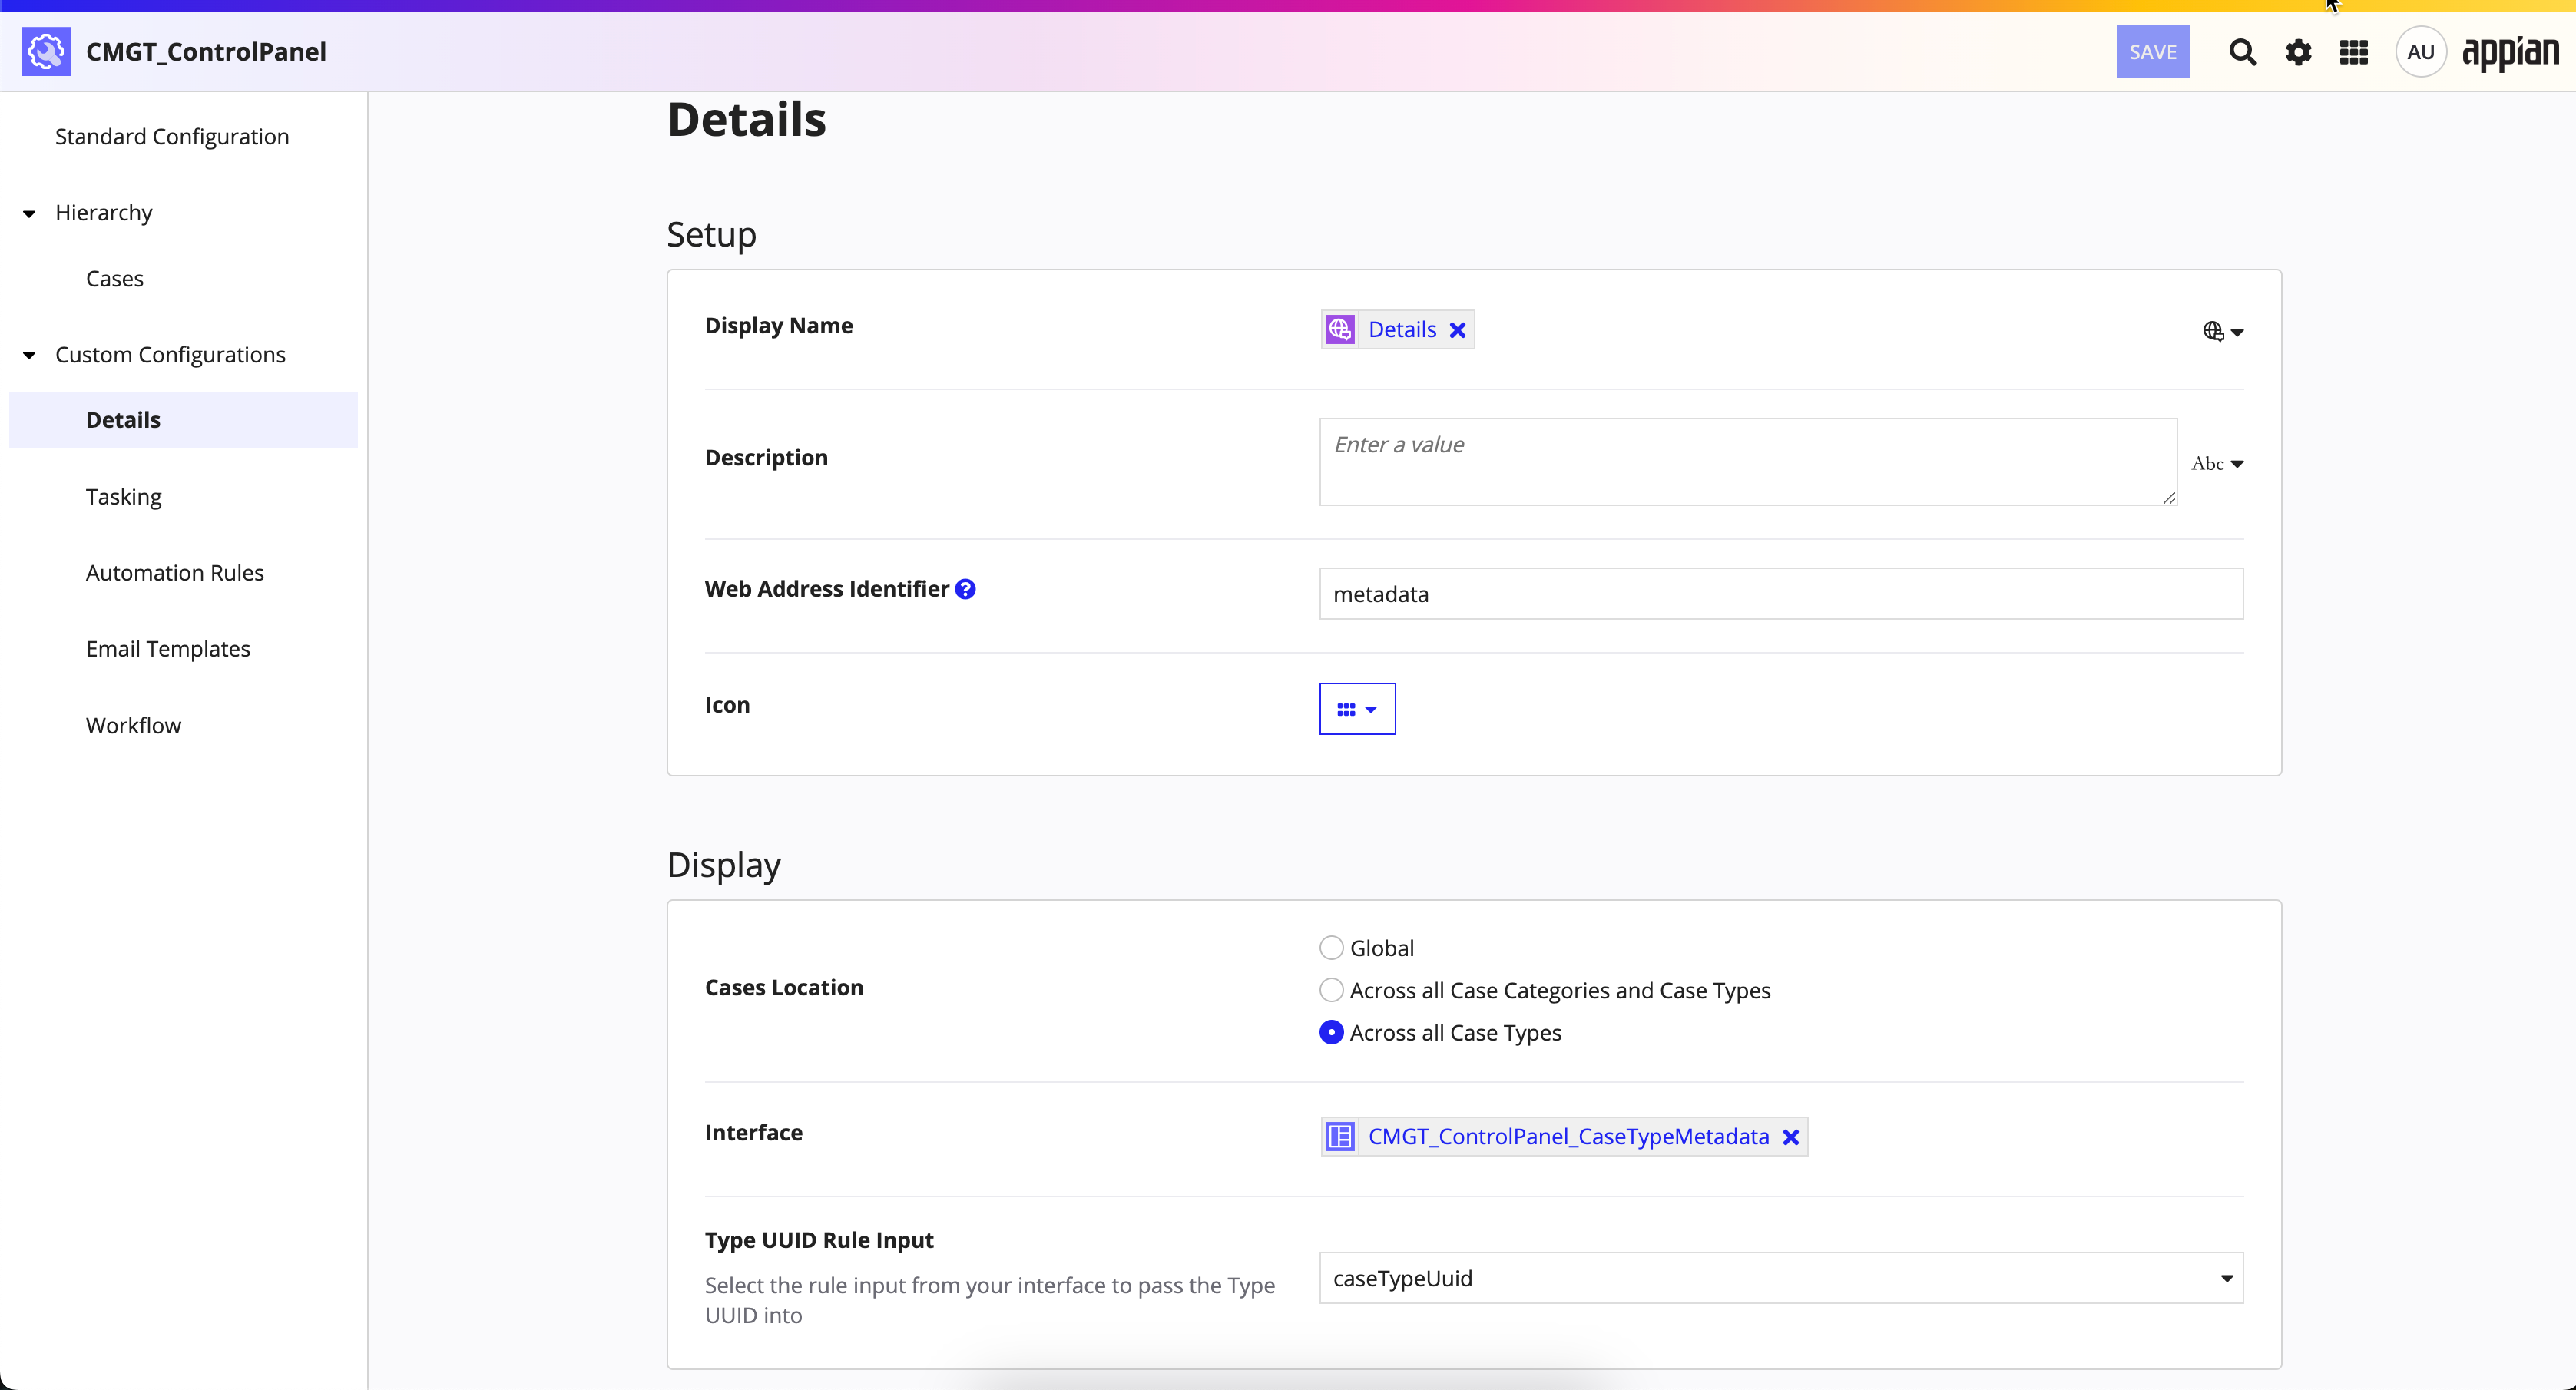Screen dimensions: 2576x1390
Task: Select Details in the sidebar
Action: click(x=183, y=420)
